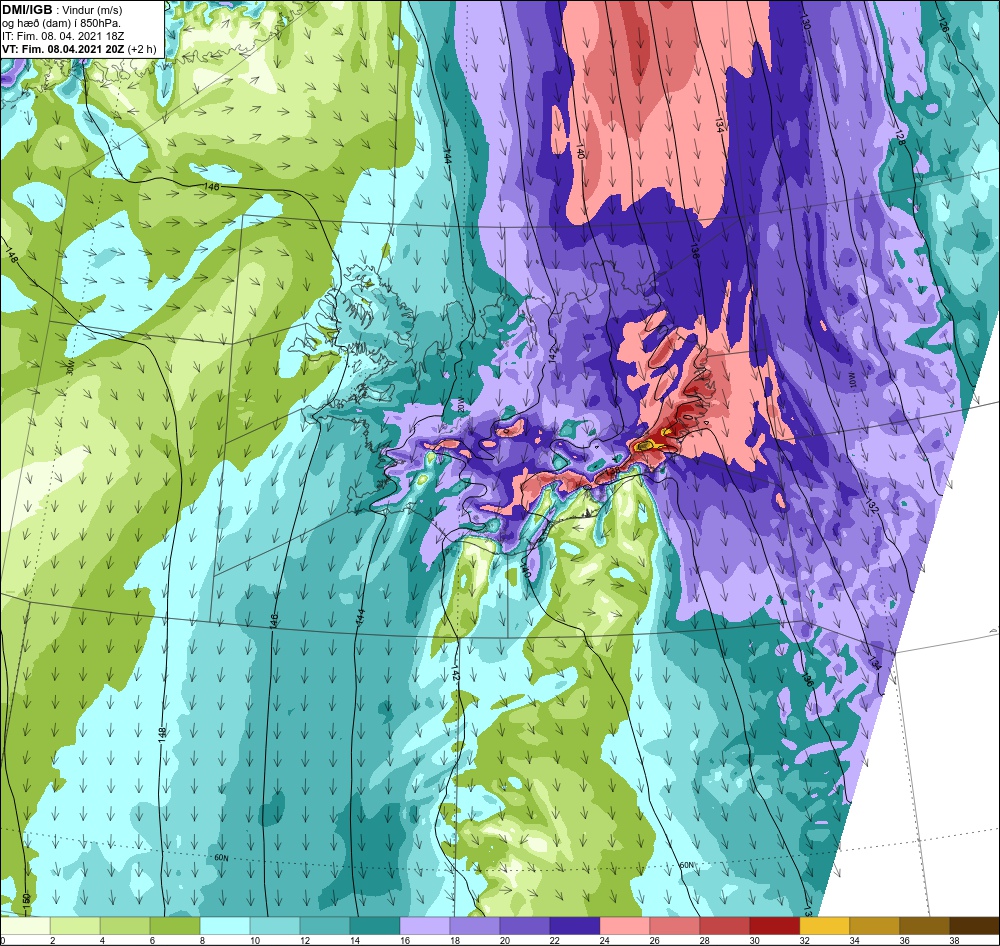Click the '(+2 h)' forecast offset text
1000x946 pixels.
pos(142,49)
